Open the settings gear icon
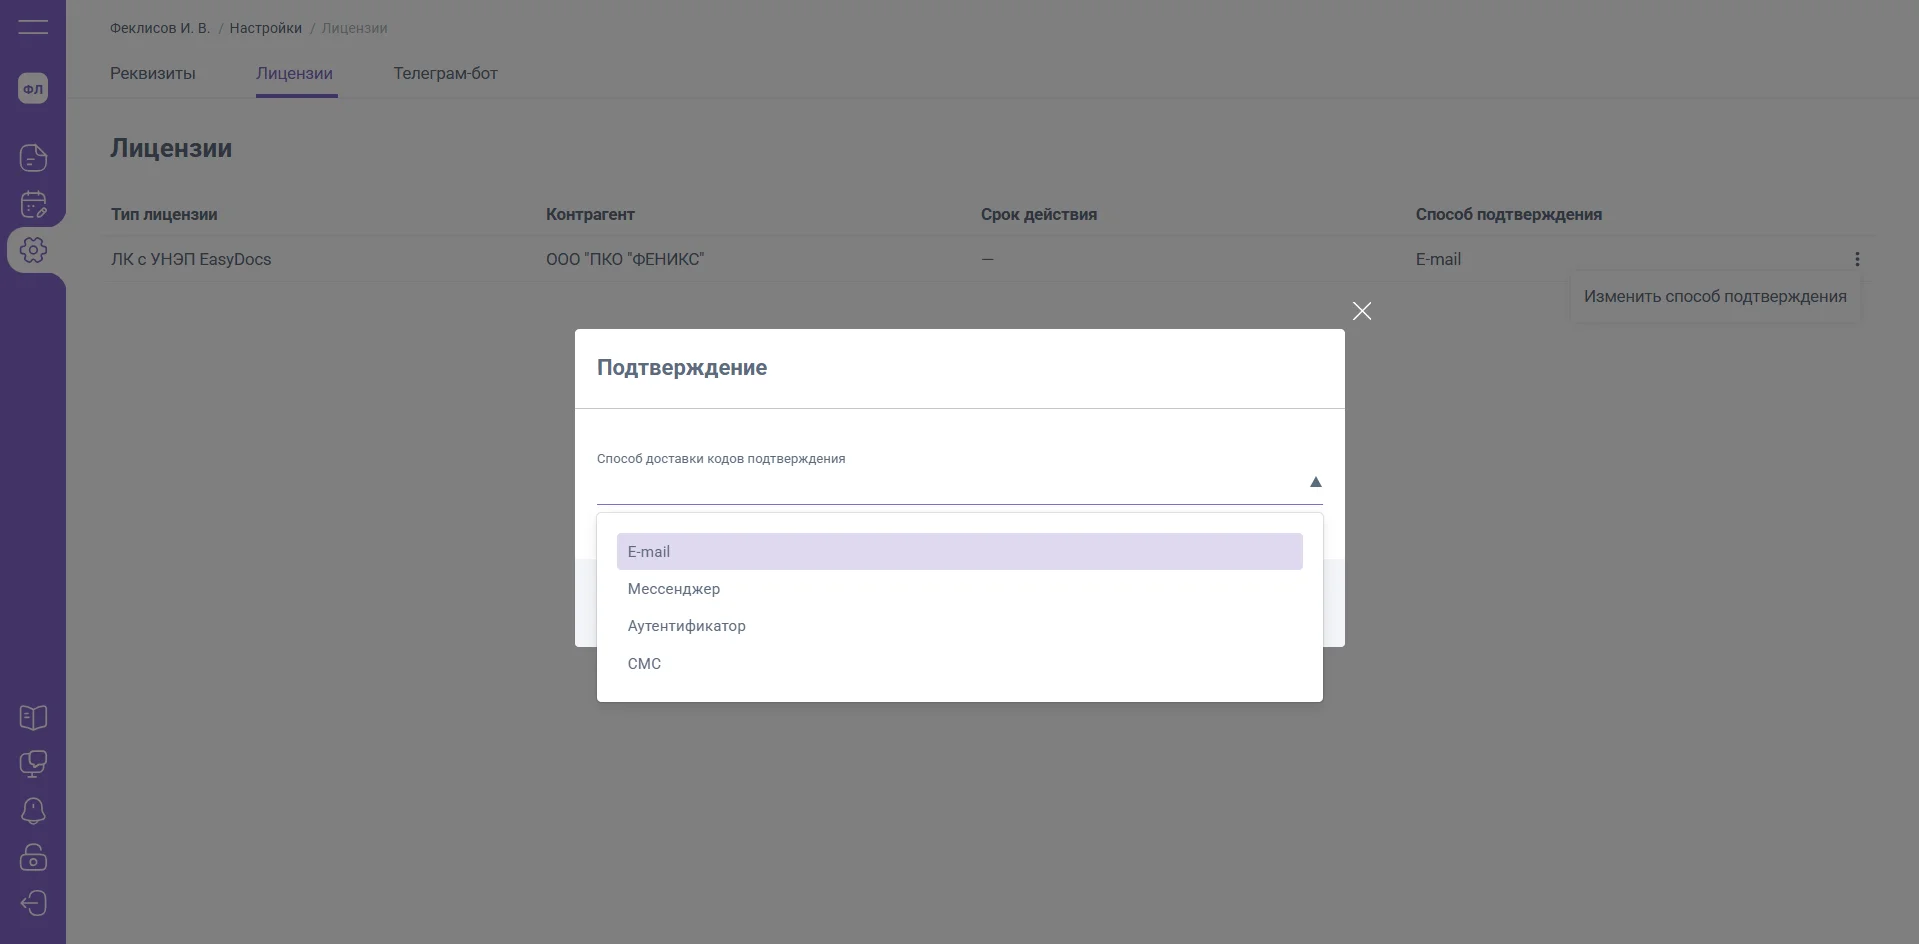The width and height of the screenshot is (1919, 944). [33, 250]
